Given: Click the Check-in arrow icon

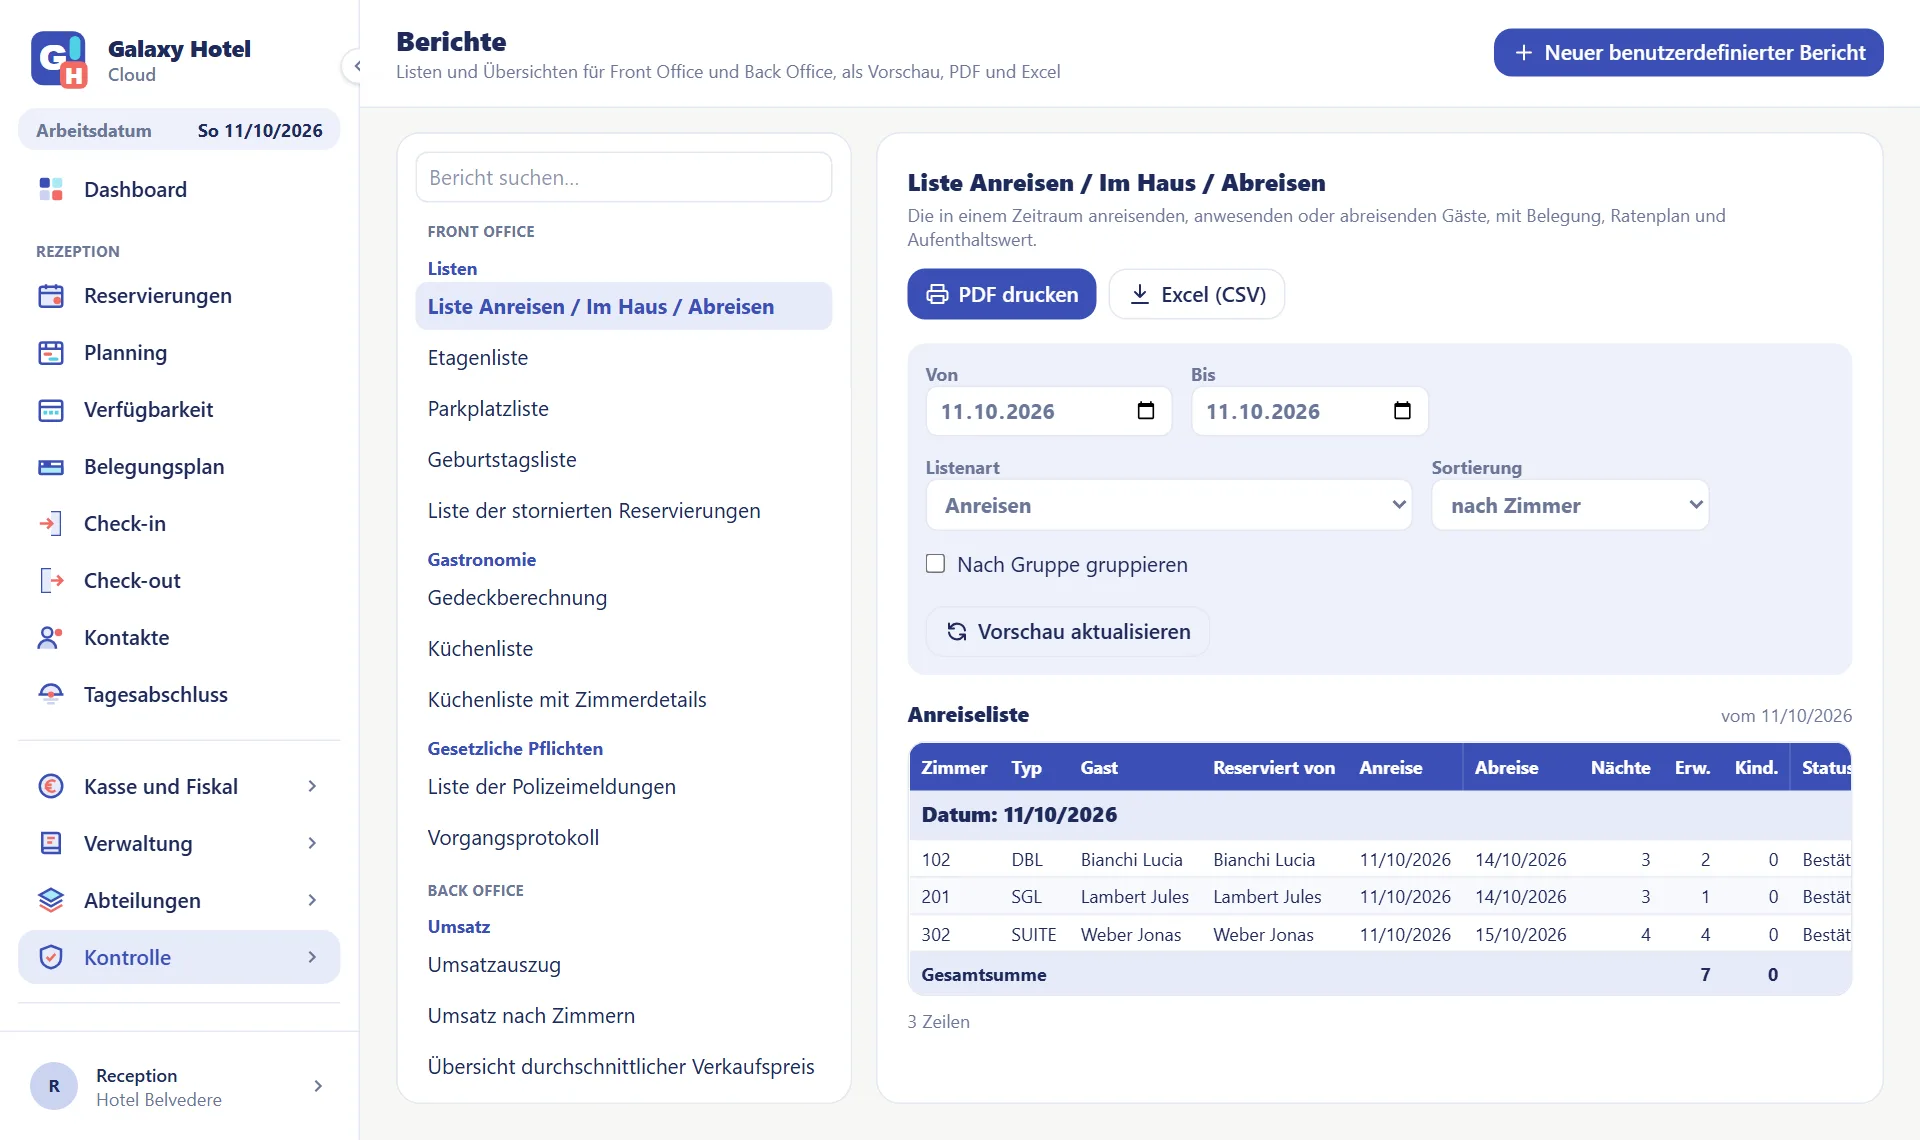Looking at the screenshot, I should tap(51, 524).
